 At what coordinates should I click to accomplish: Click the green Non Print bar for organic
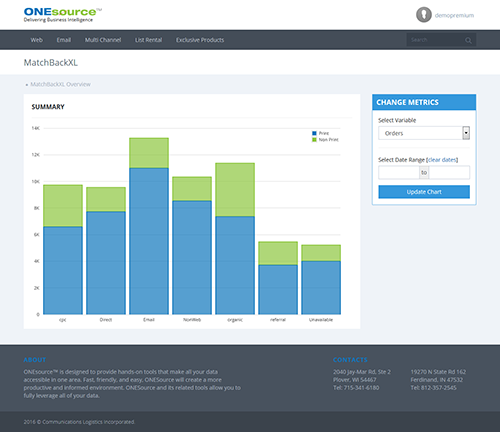click(x=235, y=190)
